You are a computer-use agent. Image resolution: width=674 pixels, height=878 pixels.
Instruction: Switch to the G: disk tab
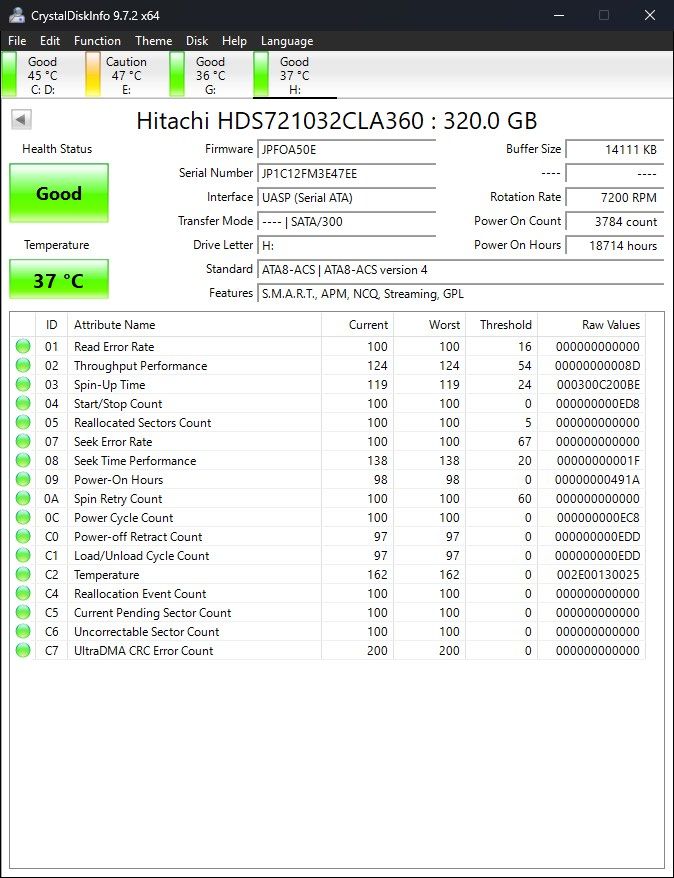210,75
